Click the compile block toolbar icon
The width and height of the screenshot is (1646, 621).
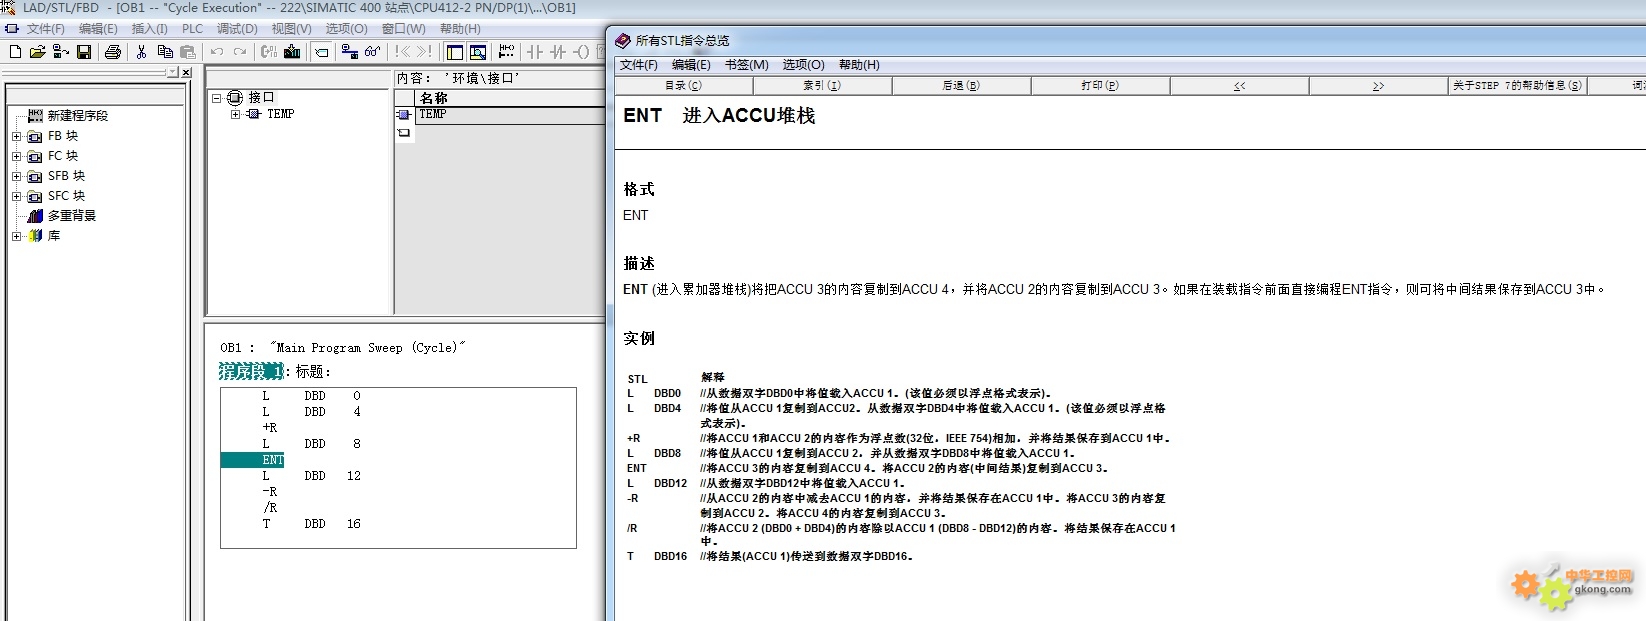(x=268, y=51)
